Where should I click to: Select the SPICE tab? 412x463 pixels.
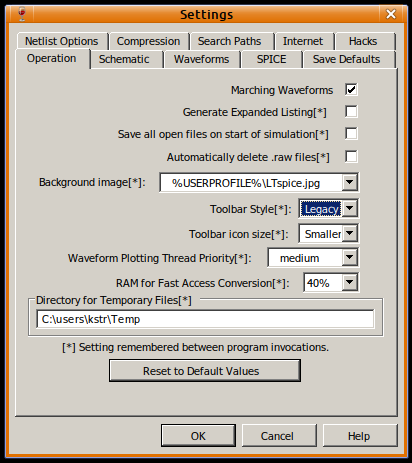pos(271,59)
